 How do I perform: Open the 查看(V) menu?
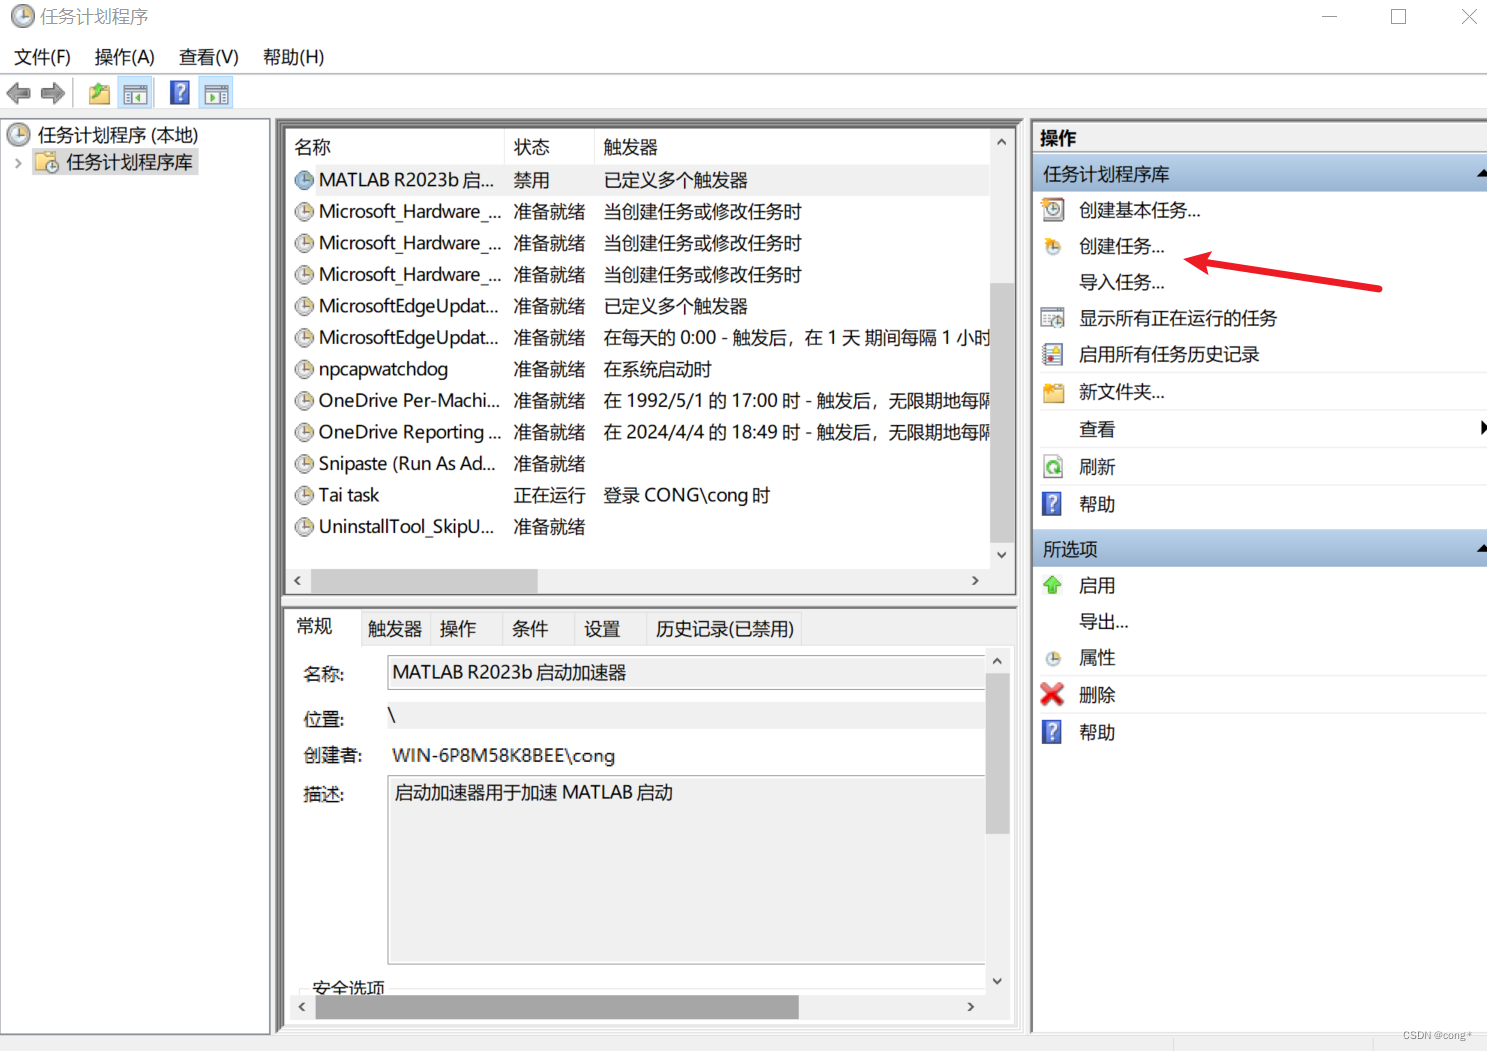tap(208, 57)
